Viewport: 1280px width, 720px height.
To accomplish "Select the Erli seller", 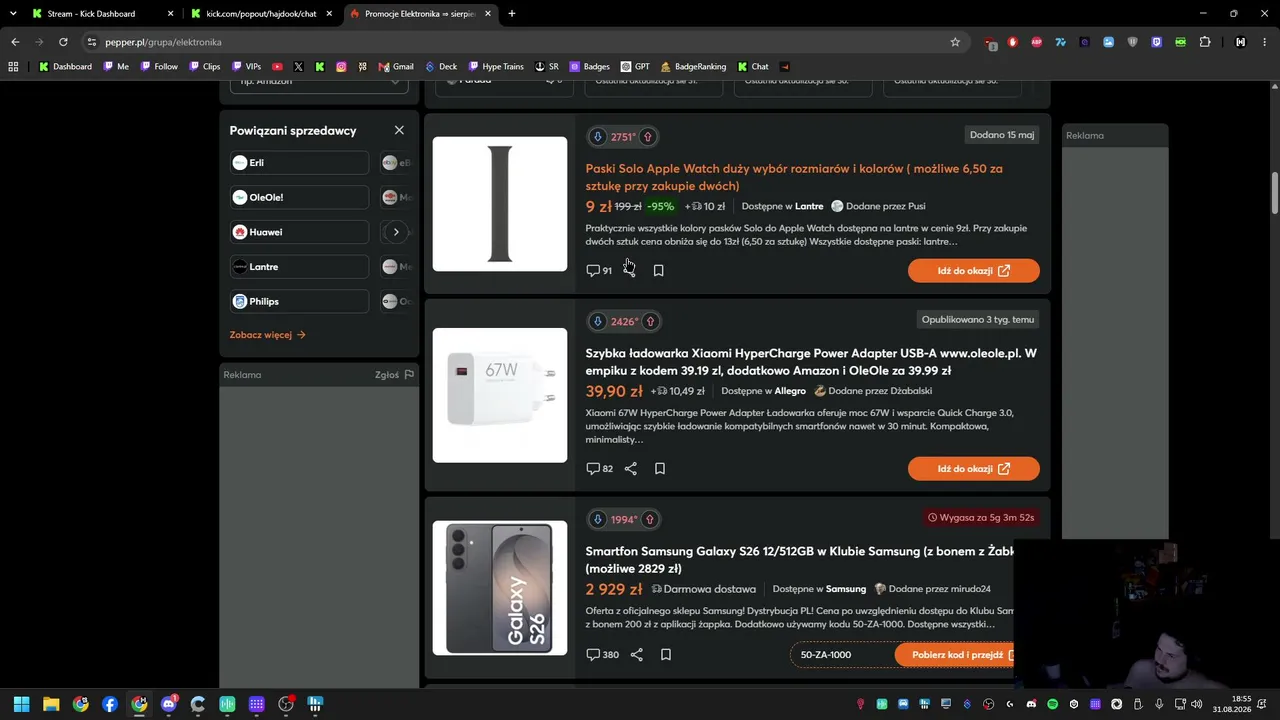I will [x=299, y=163].
